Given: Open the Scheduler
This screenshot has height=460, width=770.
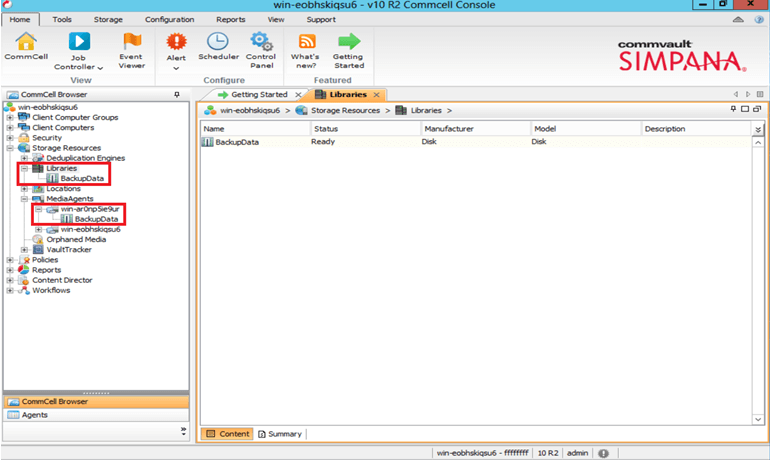Looking at the screenshot, I should 218,42.
